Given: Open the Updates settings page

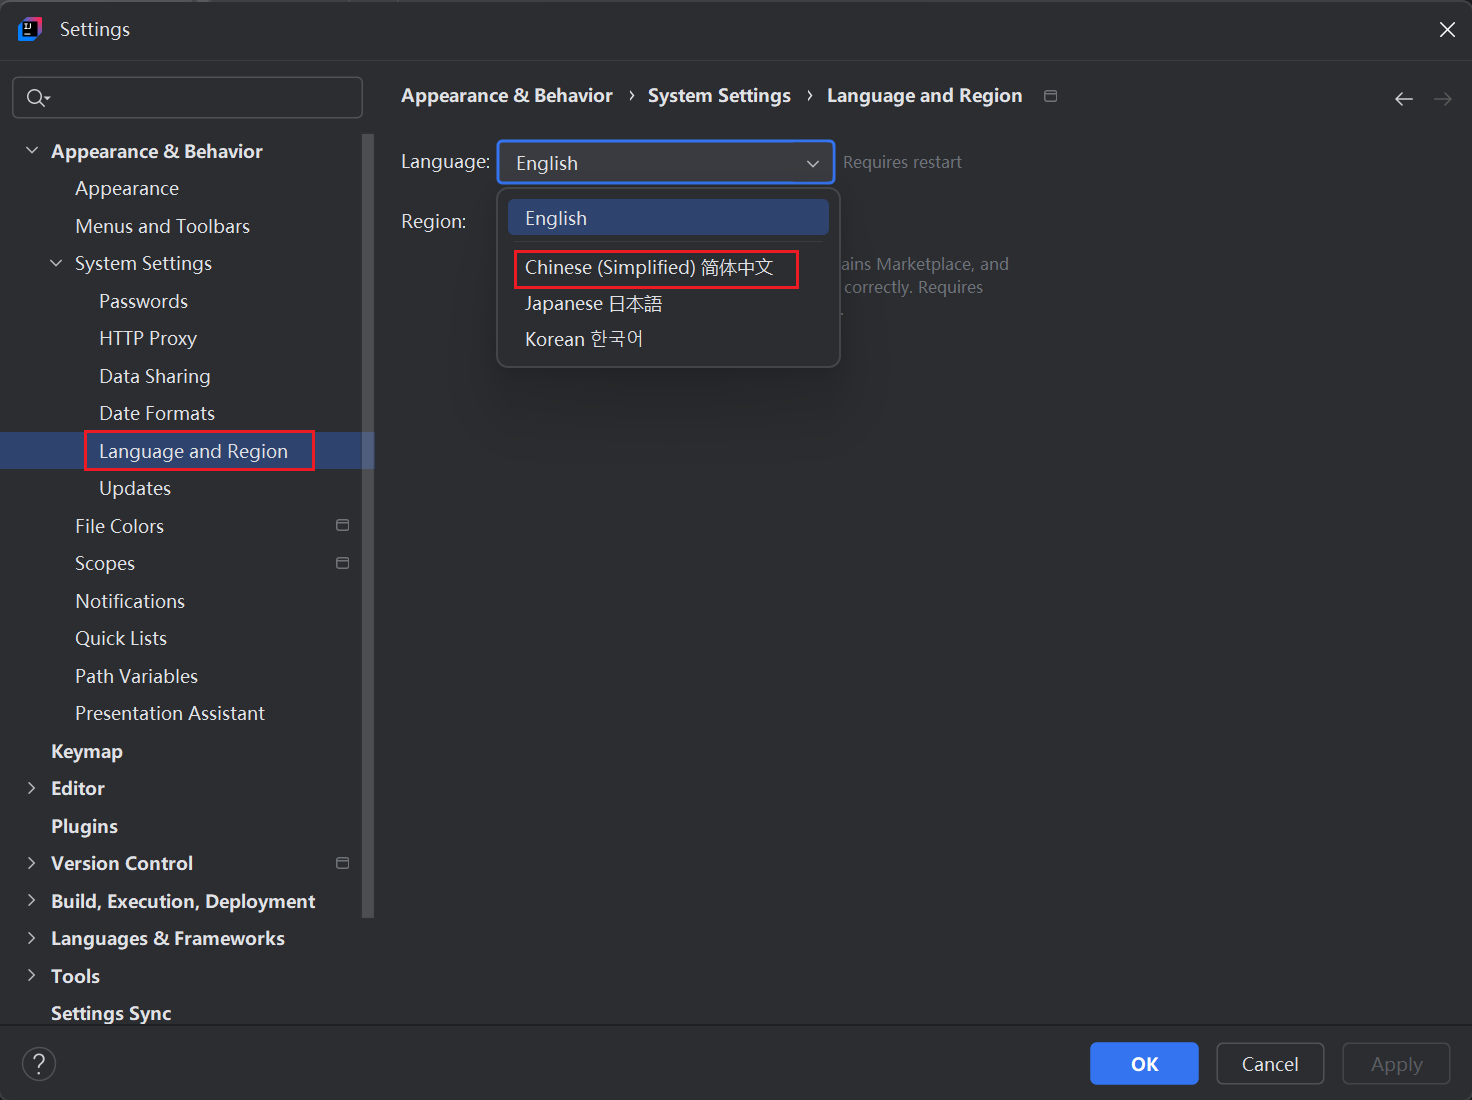Looking at the screenshot, I should click(135, 488).
